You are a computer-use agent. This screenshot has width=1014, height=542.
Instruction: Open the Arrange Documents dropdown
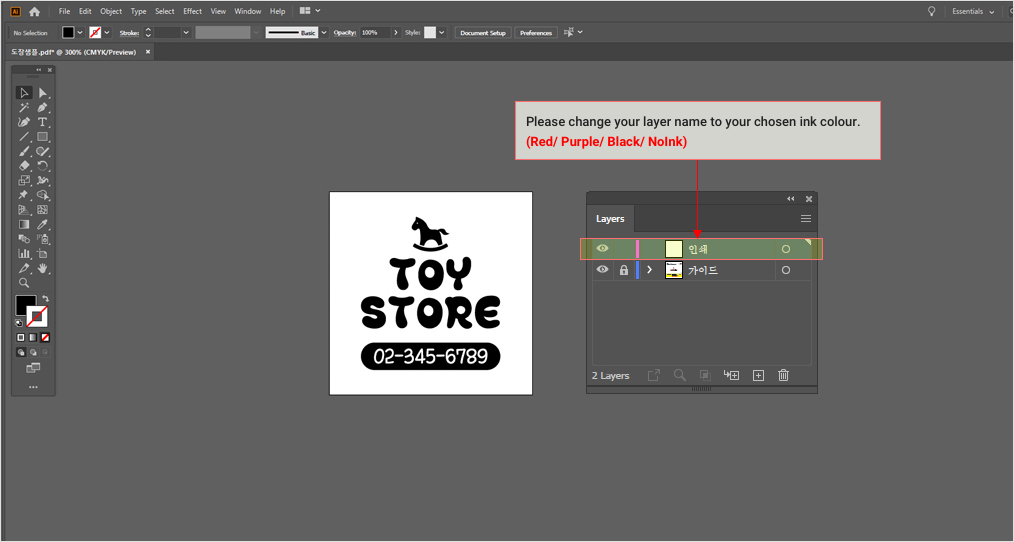[310, 11]
